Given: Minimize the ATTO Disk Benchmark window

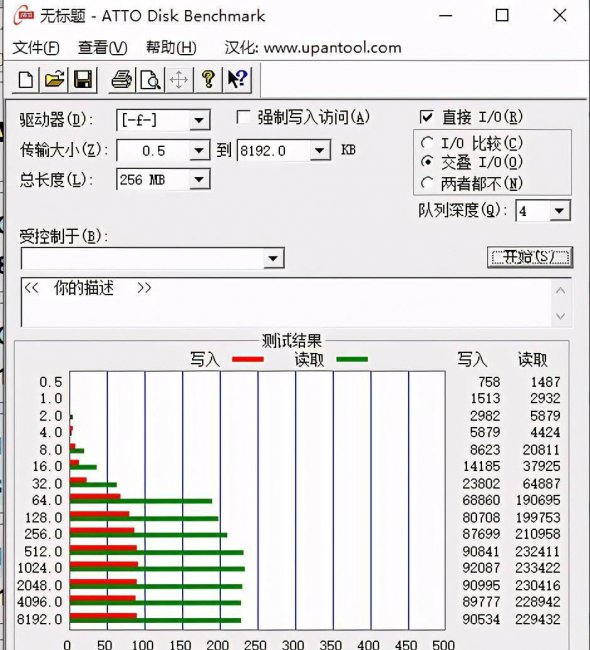Looking at the screenshot, I should [x=446, y=16].
